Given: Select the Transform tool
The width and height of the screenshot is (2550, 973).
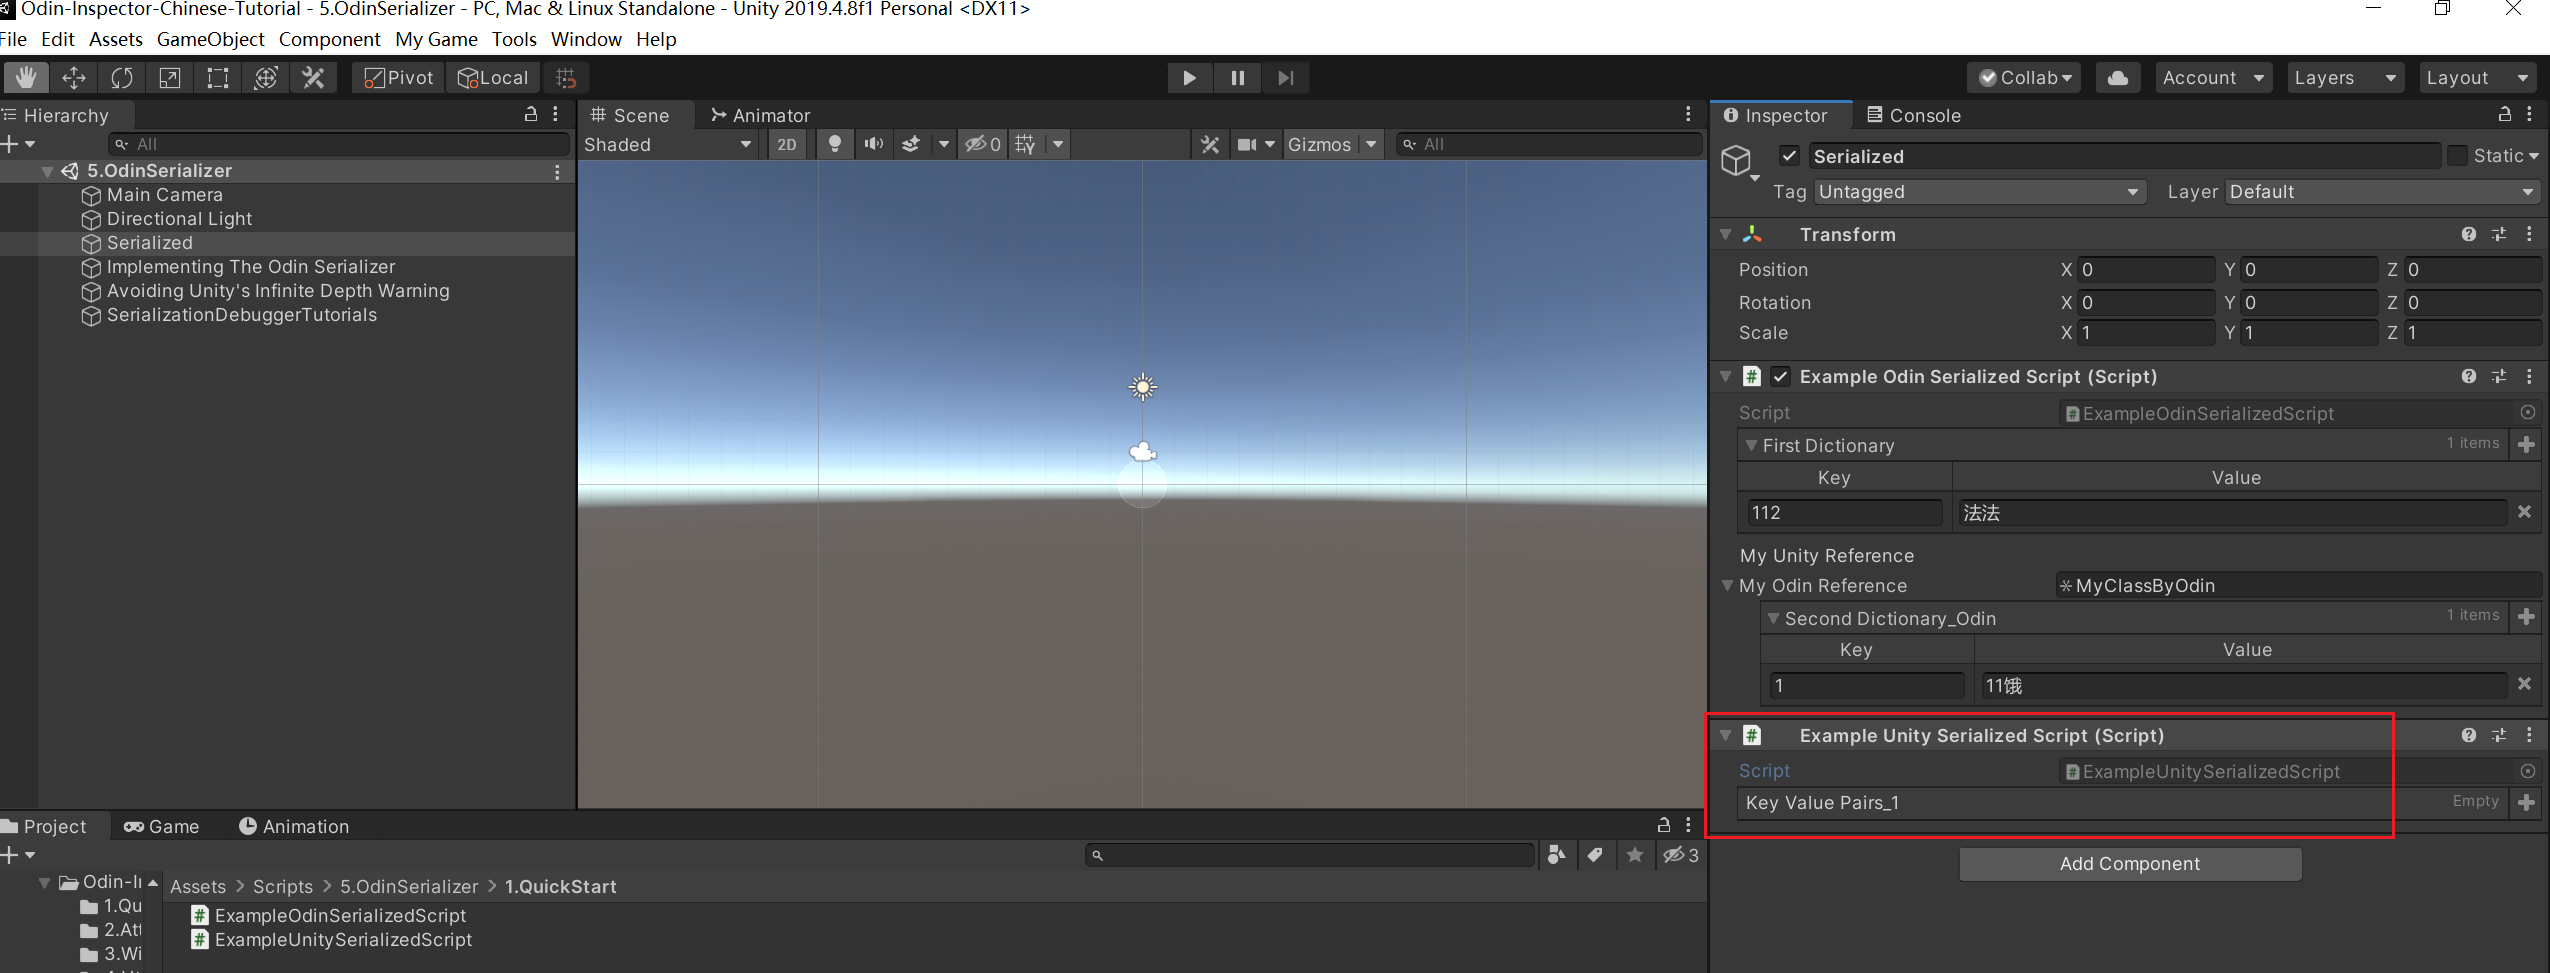Looking at the screenshot, I should pos(265,78).
